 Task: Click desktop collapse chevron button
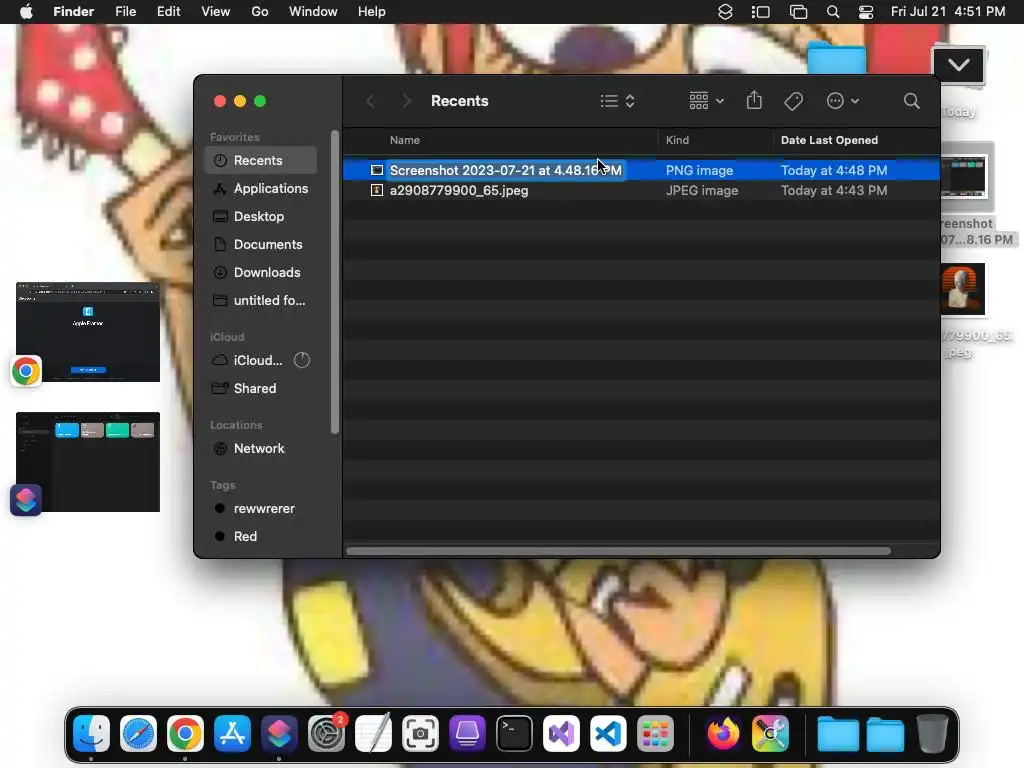click(959, 65)
